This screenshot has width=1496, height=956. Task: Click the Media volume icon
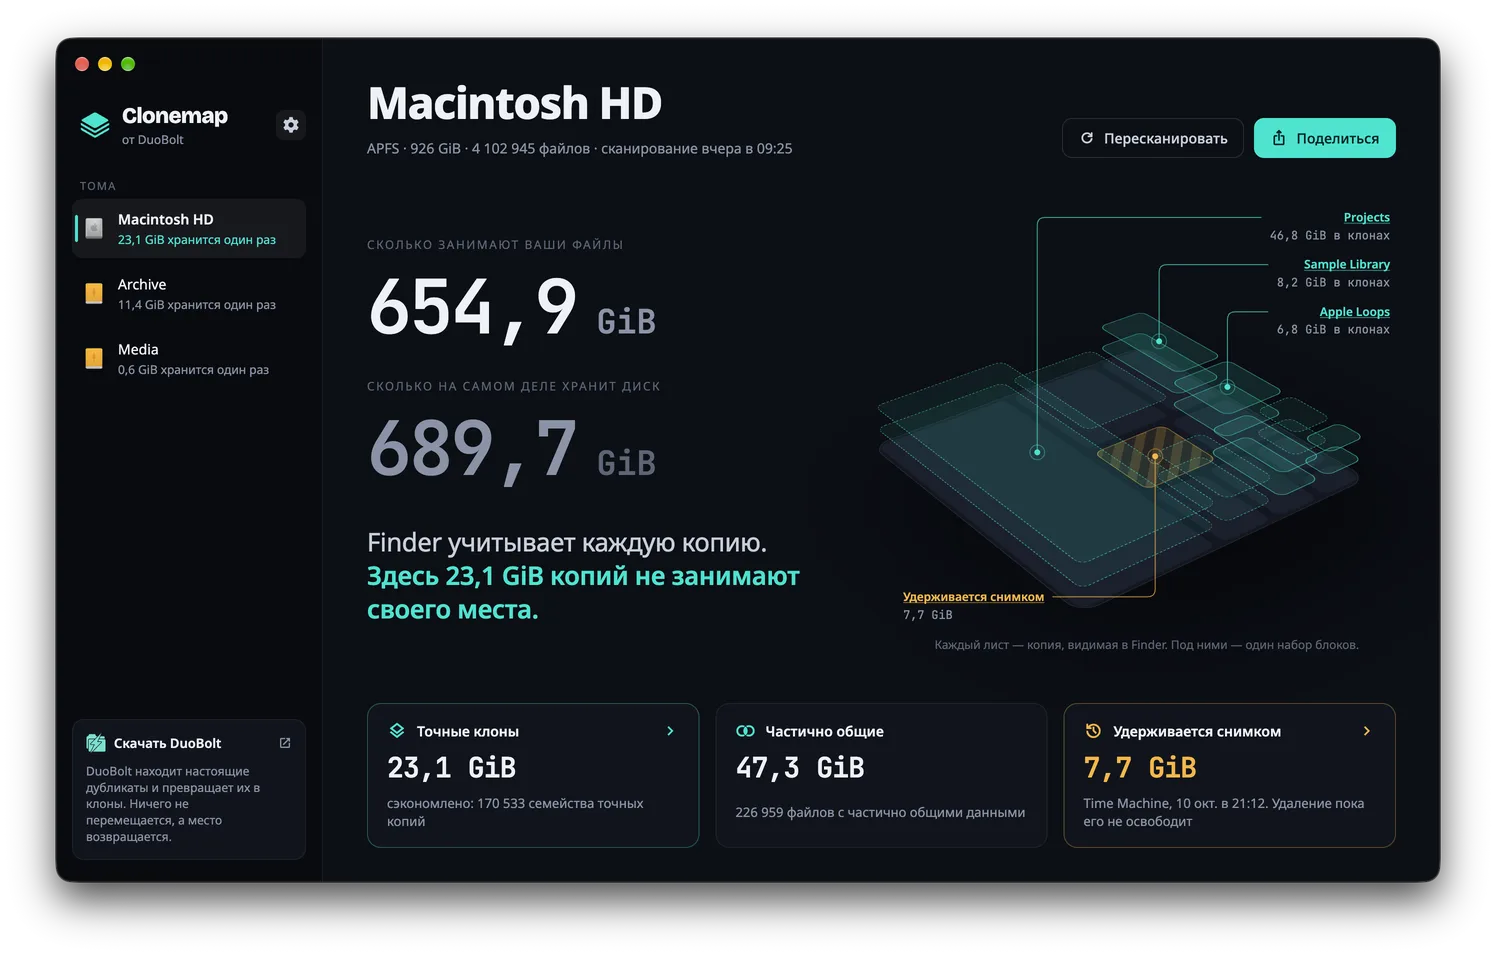point(94,358)
